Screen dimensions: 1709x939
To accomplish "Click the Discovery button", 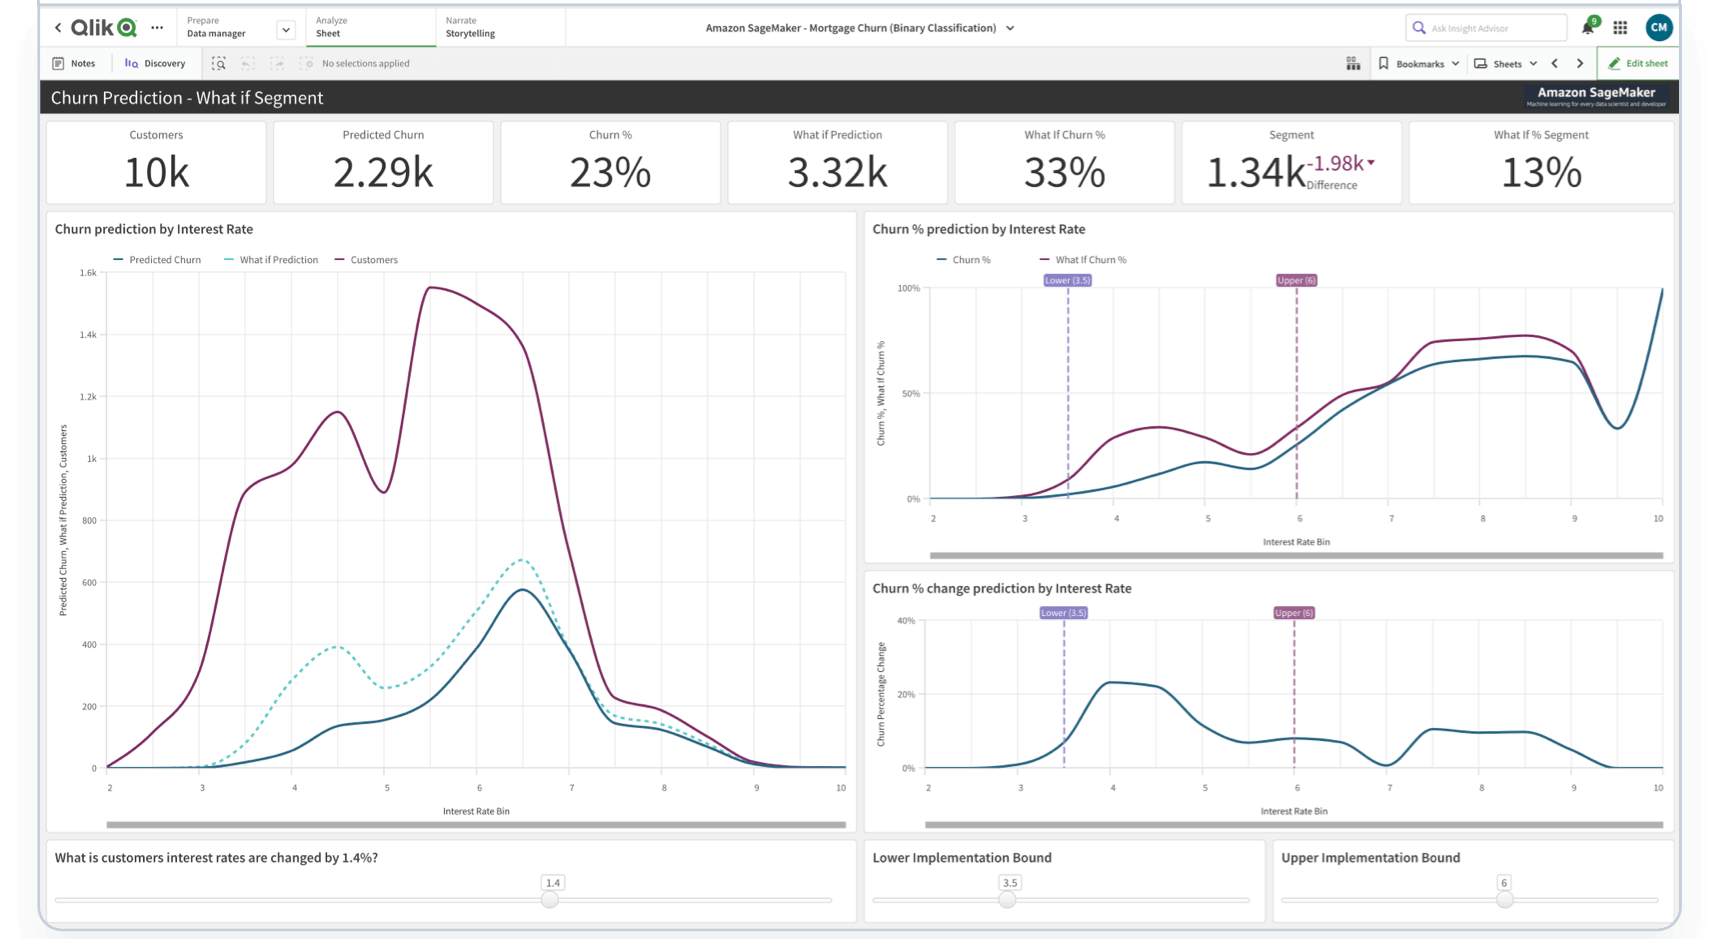I will (x=155, y=63).
